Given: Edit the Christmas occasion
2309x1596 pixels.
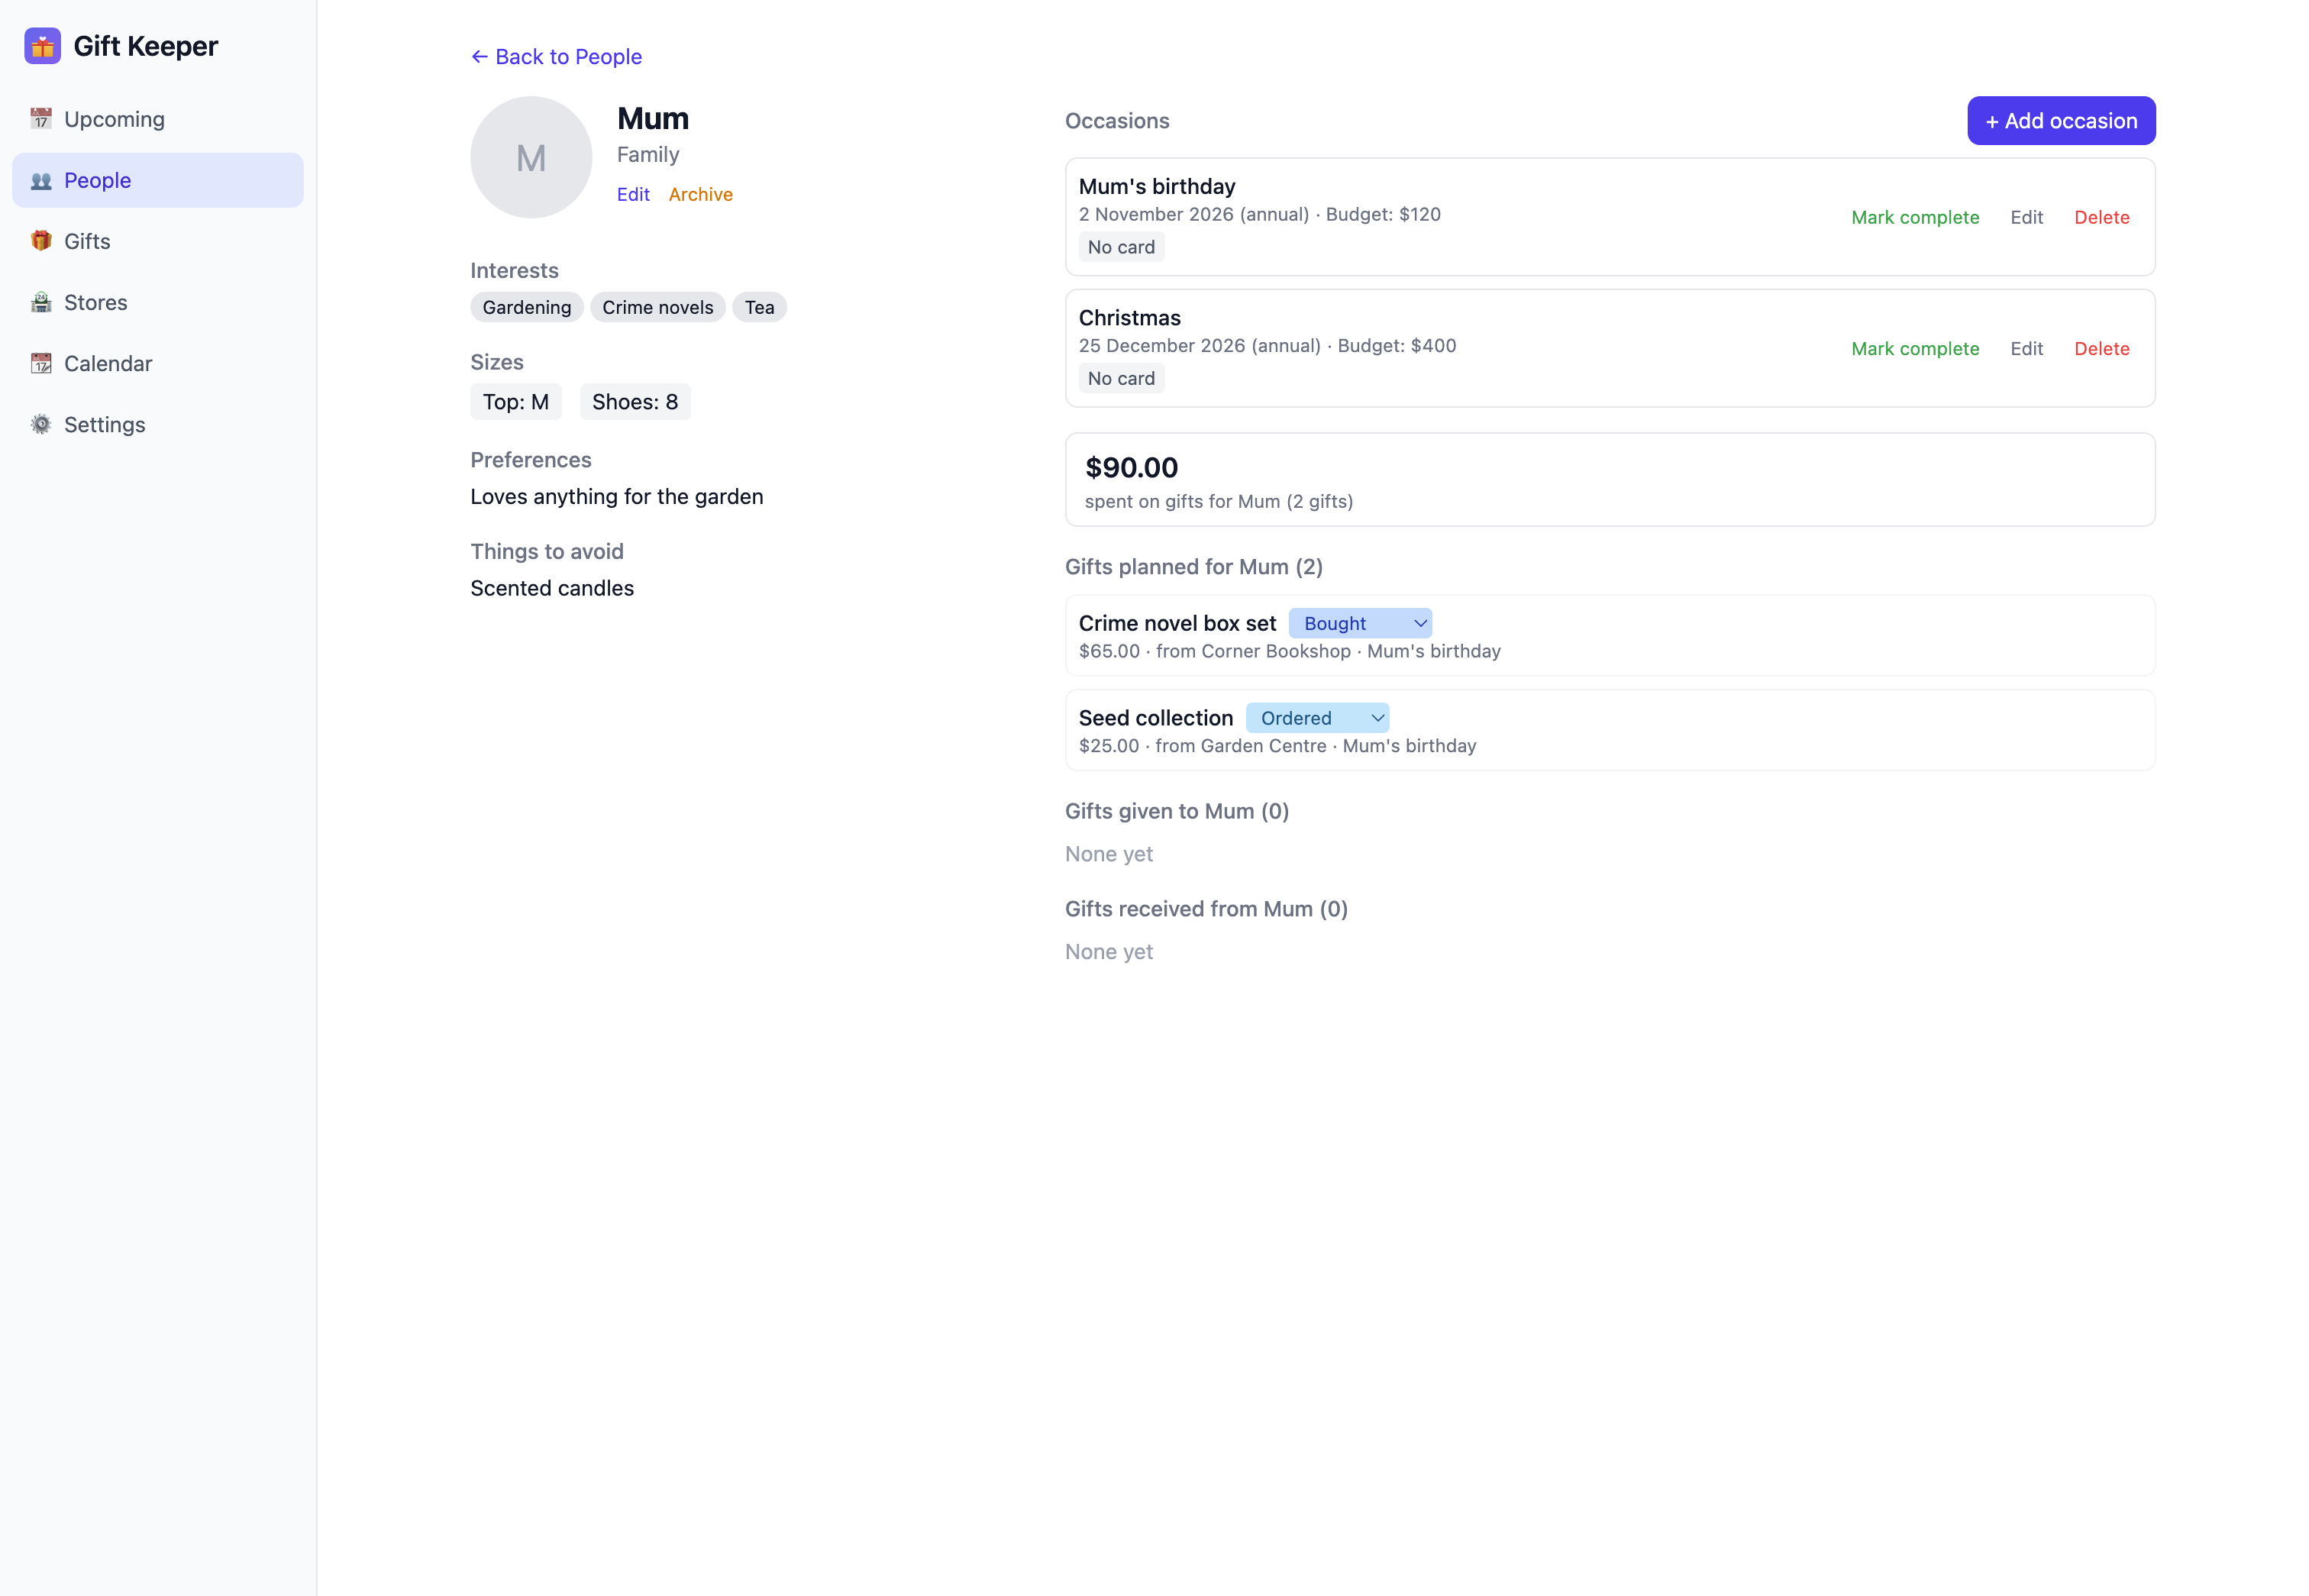Looking at the screenshot, I should pos(2026,348).
